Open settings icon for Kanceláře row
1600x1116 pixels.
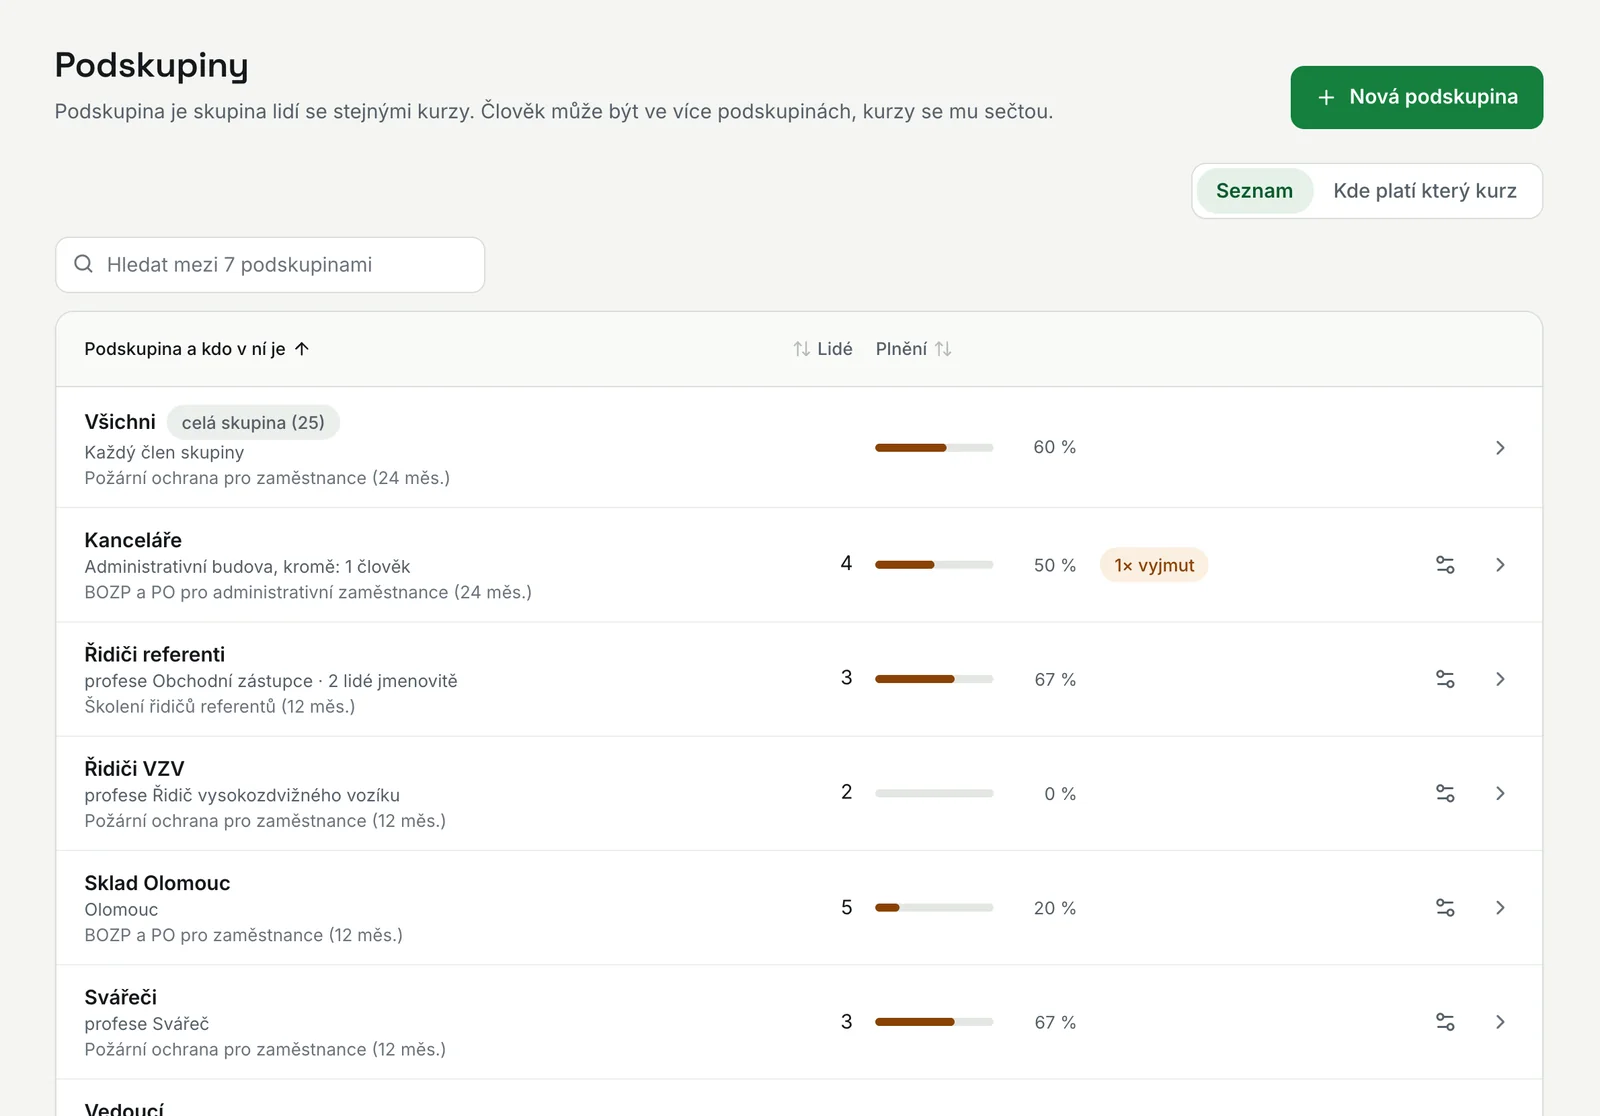1445,565
